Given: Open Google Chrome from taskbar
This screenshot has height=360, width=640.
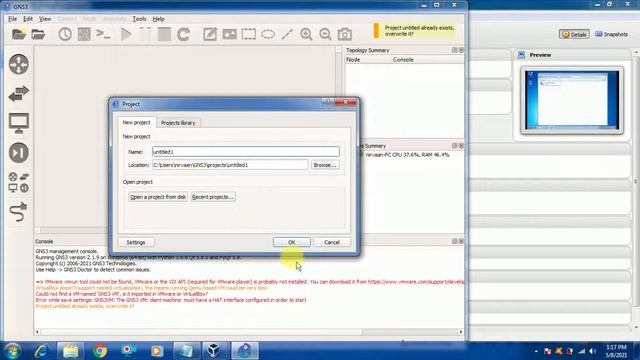Looking at the screenshot, I should click(100, 351).
